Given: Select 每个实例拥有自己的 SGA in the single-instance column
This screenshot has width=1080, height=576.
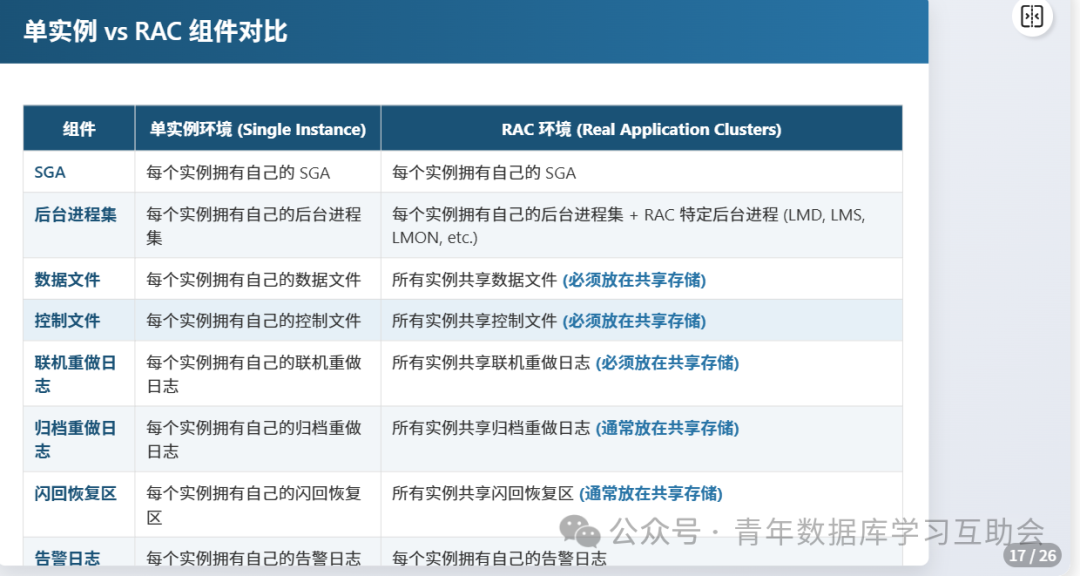Looking at the screenshot, I should click(238, 172).
